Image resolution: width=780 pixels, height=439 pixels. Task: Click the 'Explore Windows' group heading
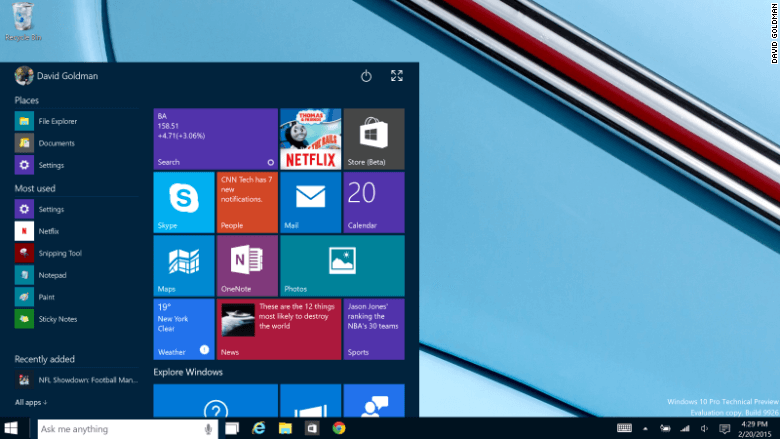(x=188, y=372)
